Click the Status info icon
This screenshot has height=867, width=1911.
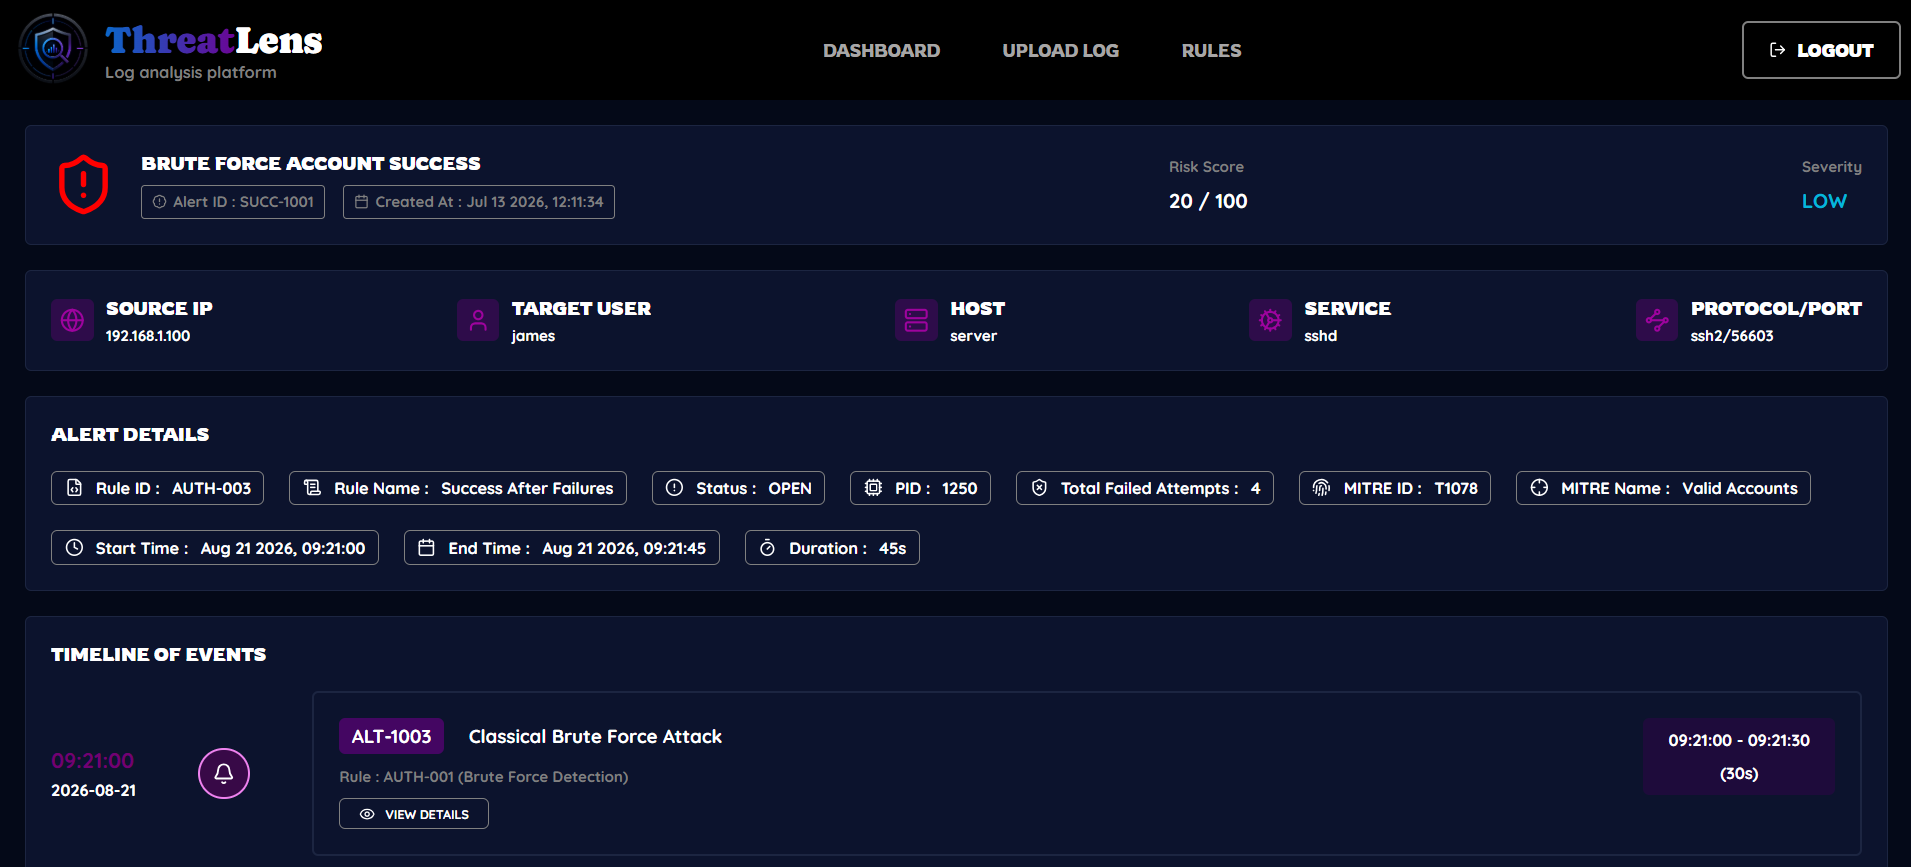674,488
